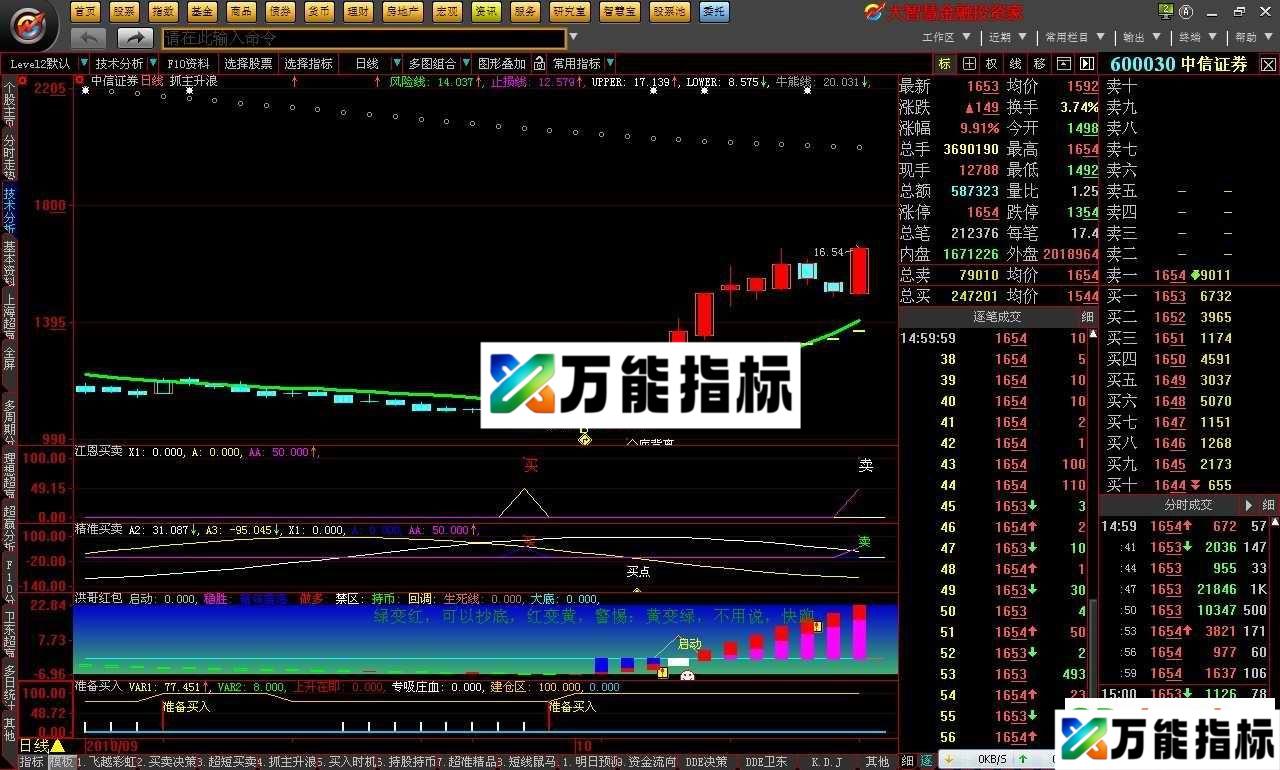Click the 田 multi-chart grid icon
1280x770 pixels.
967,63
